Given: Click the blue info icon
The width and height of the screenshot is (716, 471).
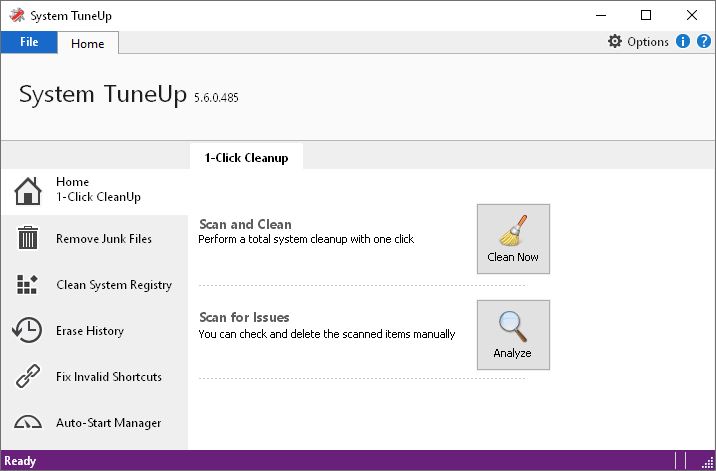Looking at the screenshot, I should pos(683,42).
